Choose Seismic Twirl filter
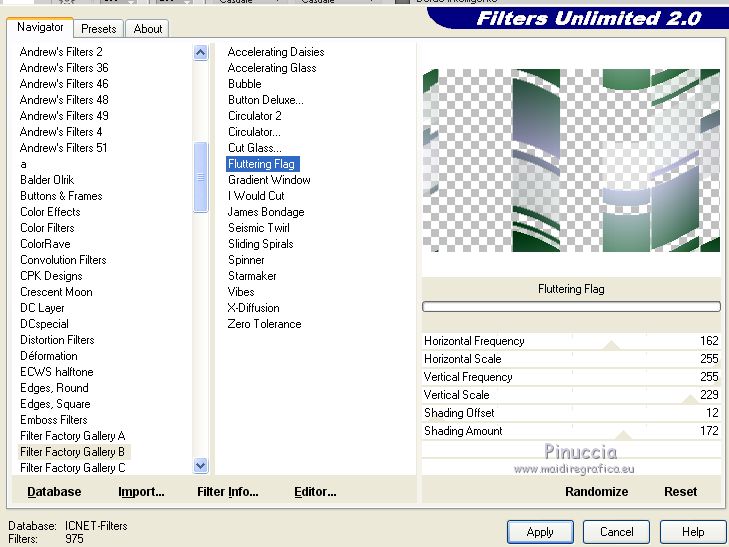Viewport: 729px width, 547px height. [258, 228]
